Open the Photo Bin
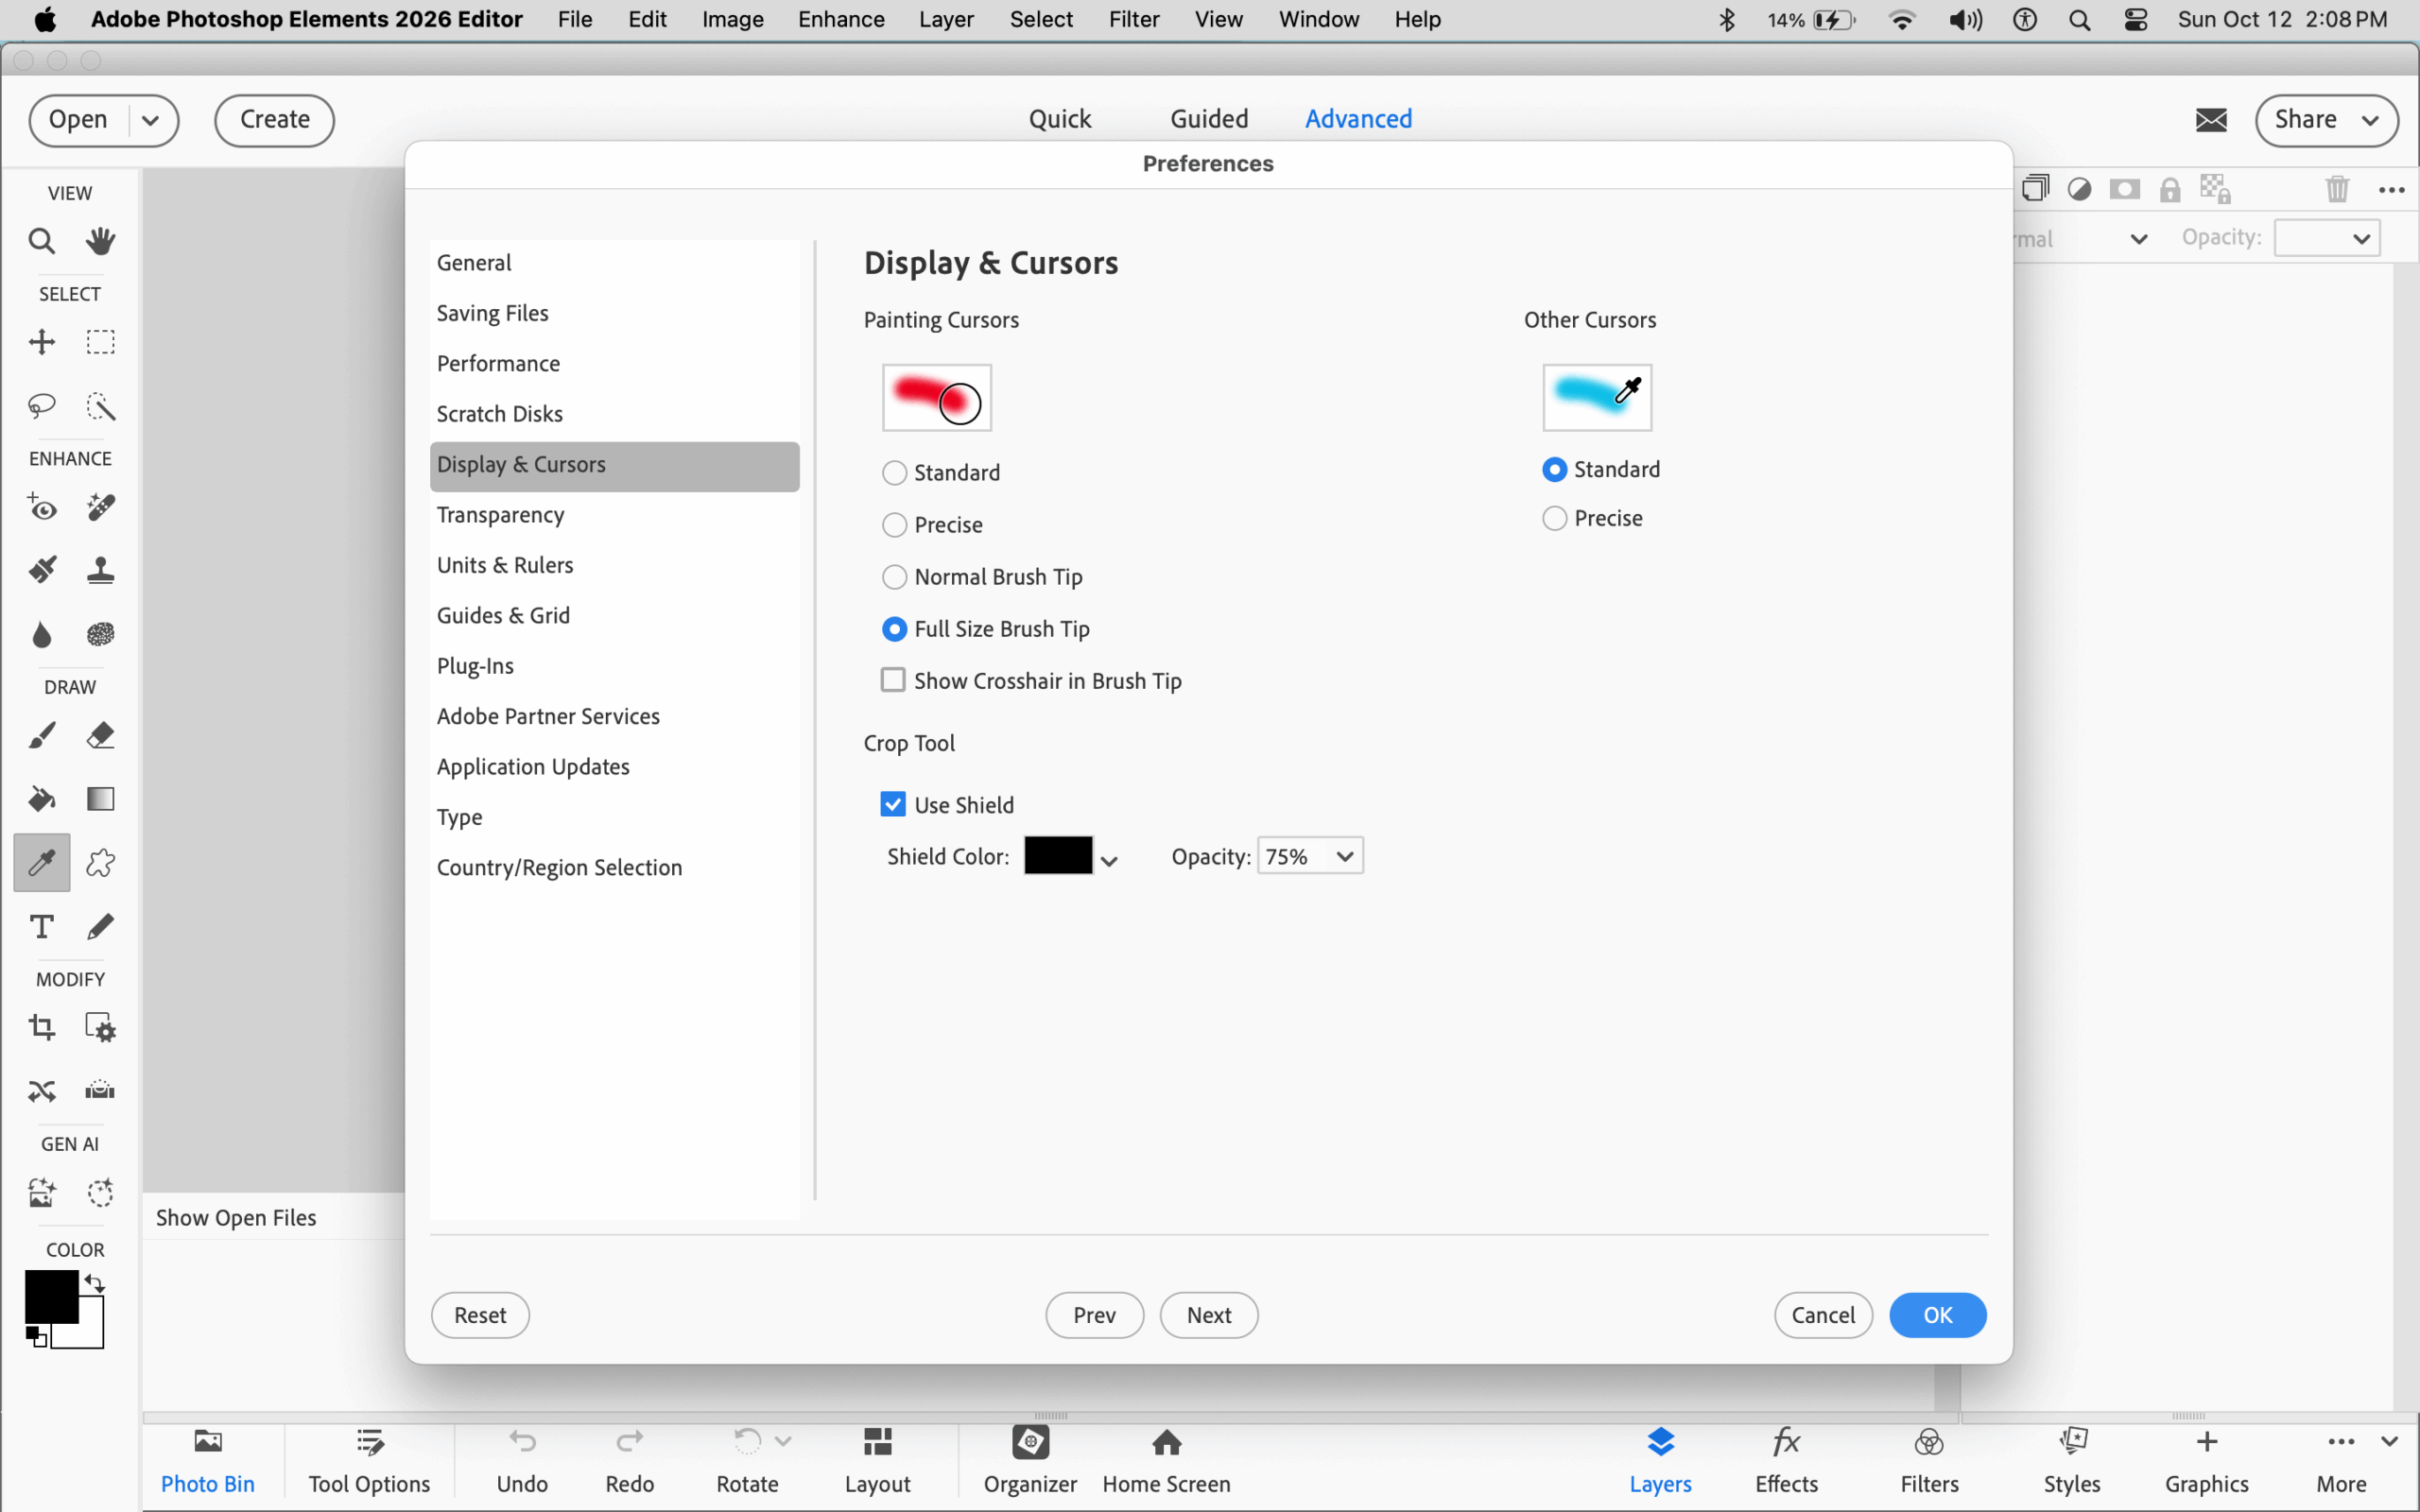The height and width of the screenshot is (1512, 2420). pos(207,1460)
